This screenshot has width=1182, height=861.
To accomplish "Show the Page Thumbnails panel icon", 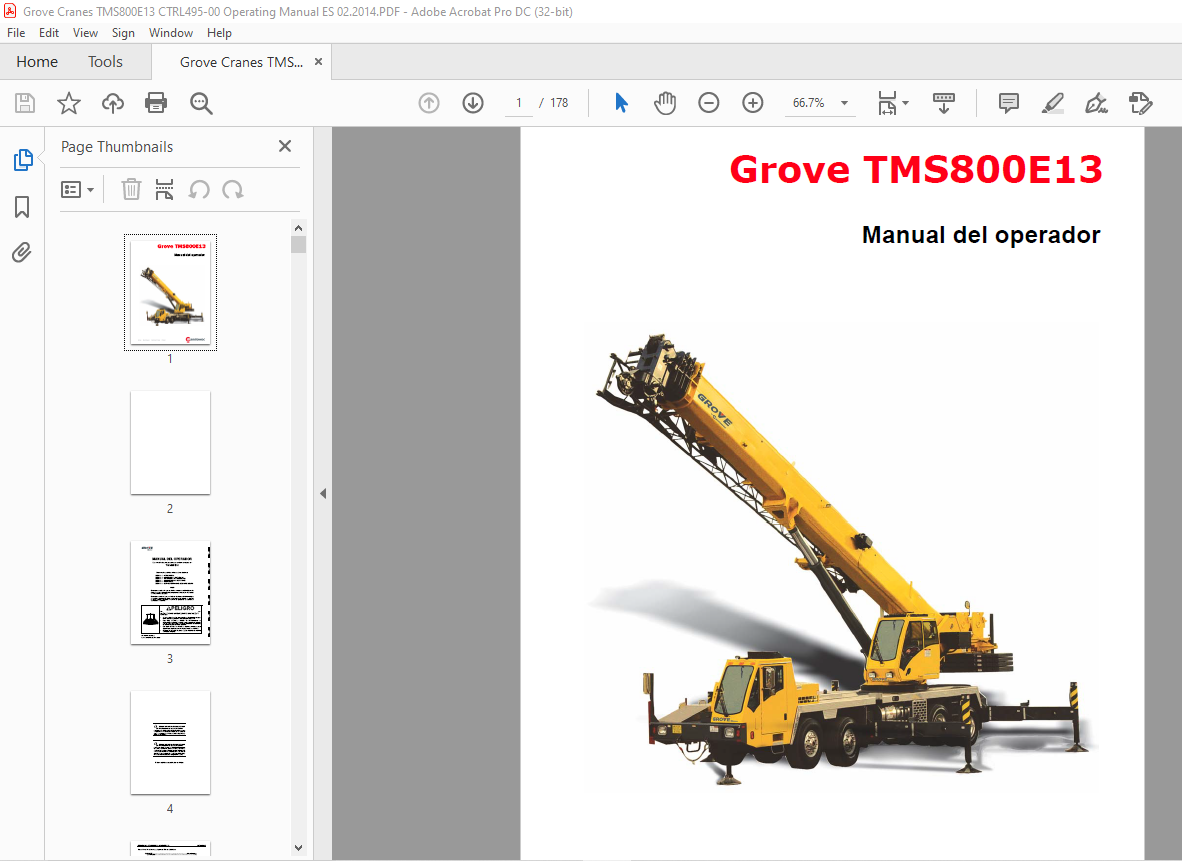I will click(x=23, y=160).
